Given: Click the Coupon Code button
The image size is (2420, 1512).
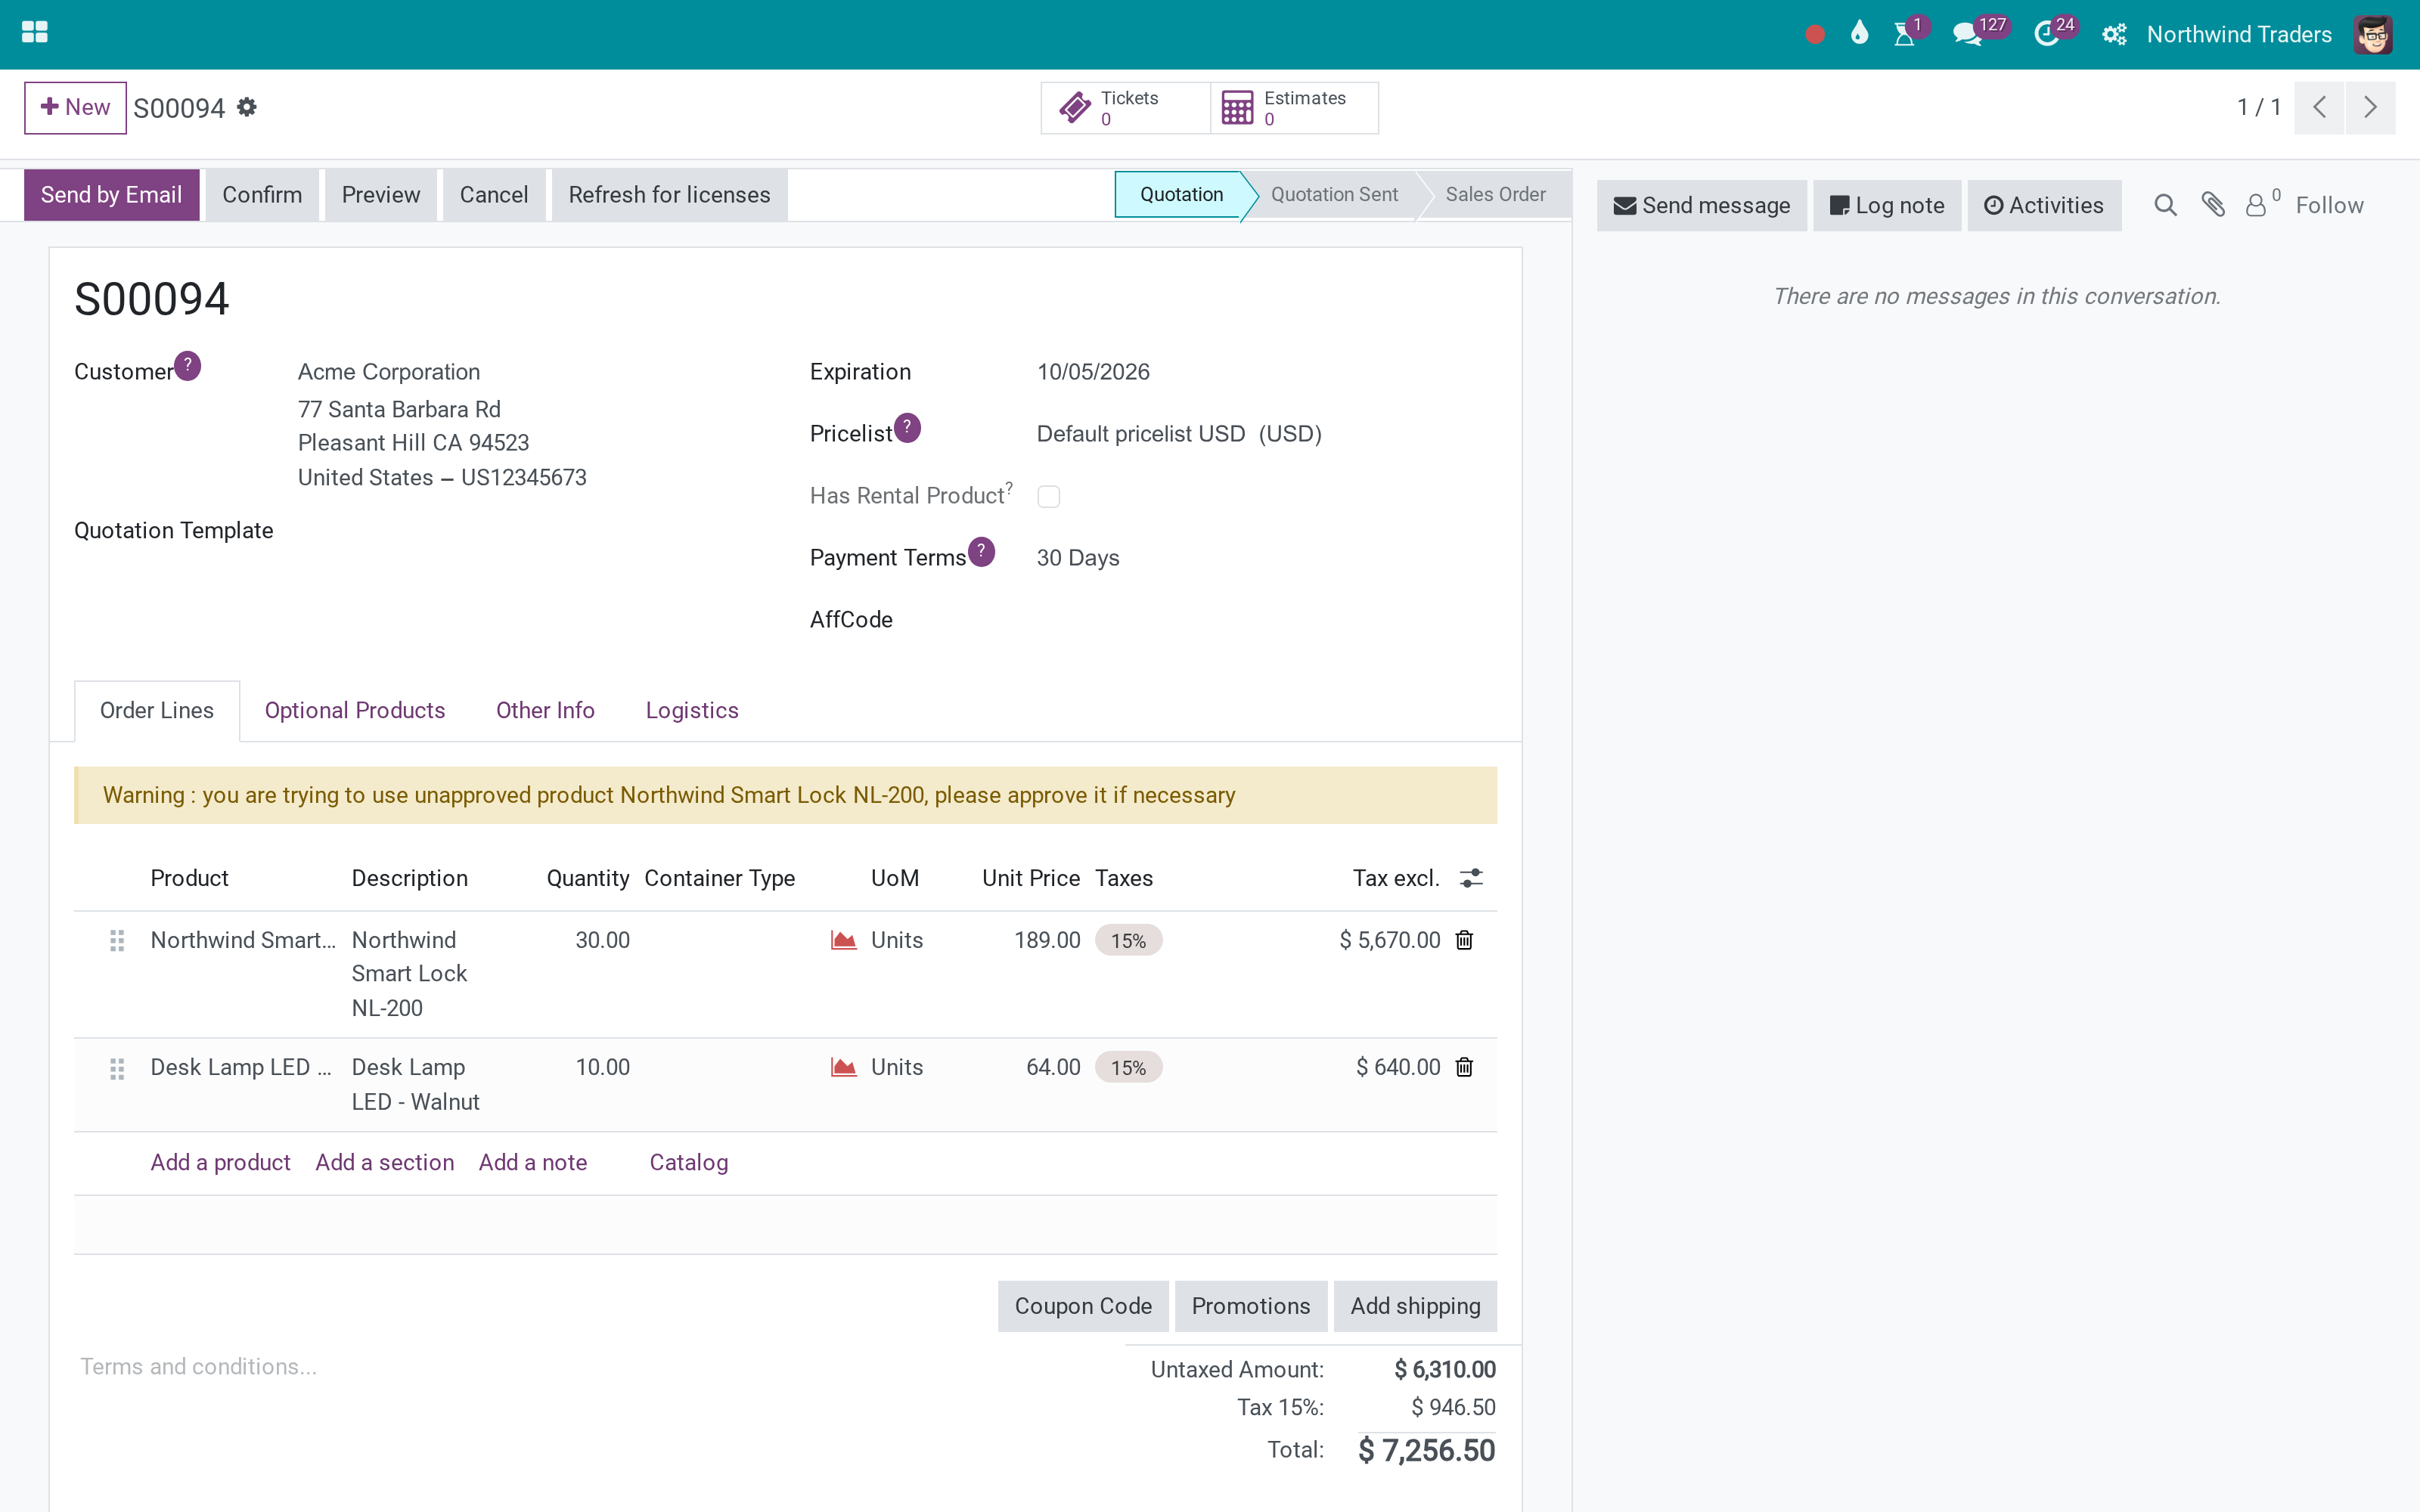Looking at the screenshot, I should pos(1083,1306).
